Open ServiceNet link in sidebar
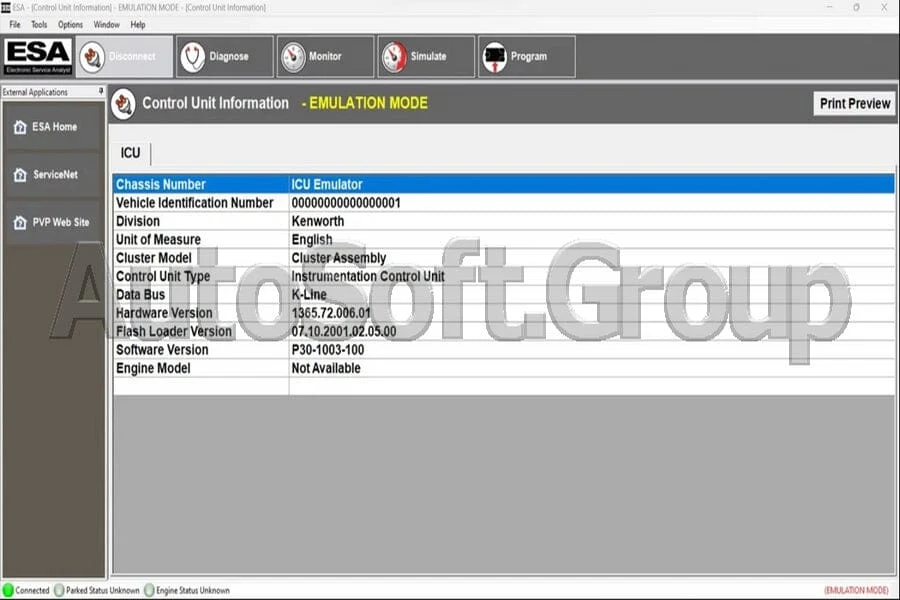The width and height of the screenshot is (900, 600). point(54,175)
